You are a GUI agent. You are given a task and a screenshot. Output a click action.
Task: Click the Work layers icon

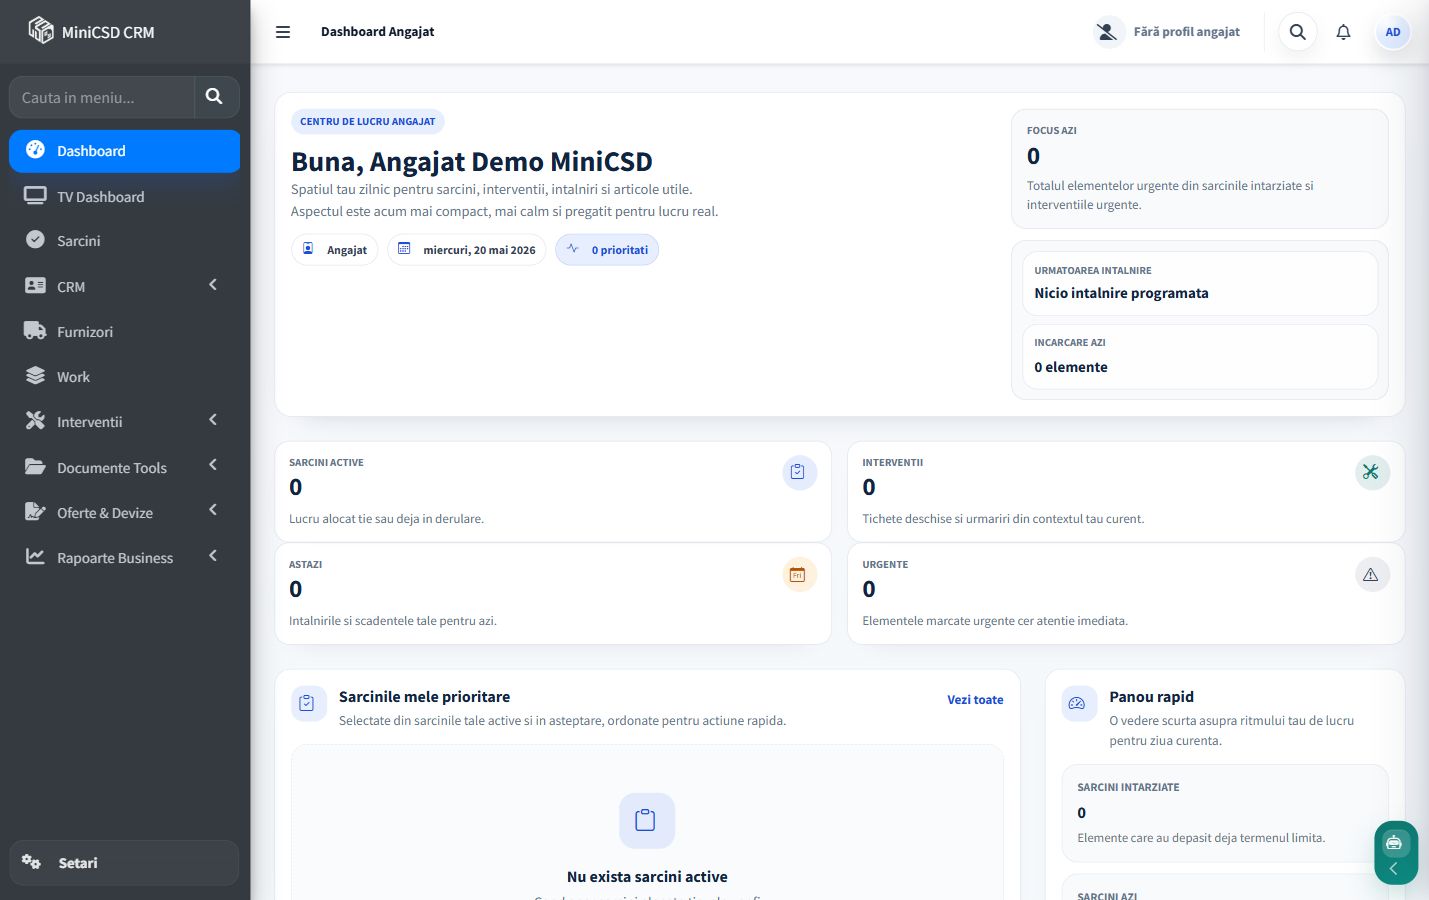click(x=35, y=376)
